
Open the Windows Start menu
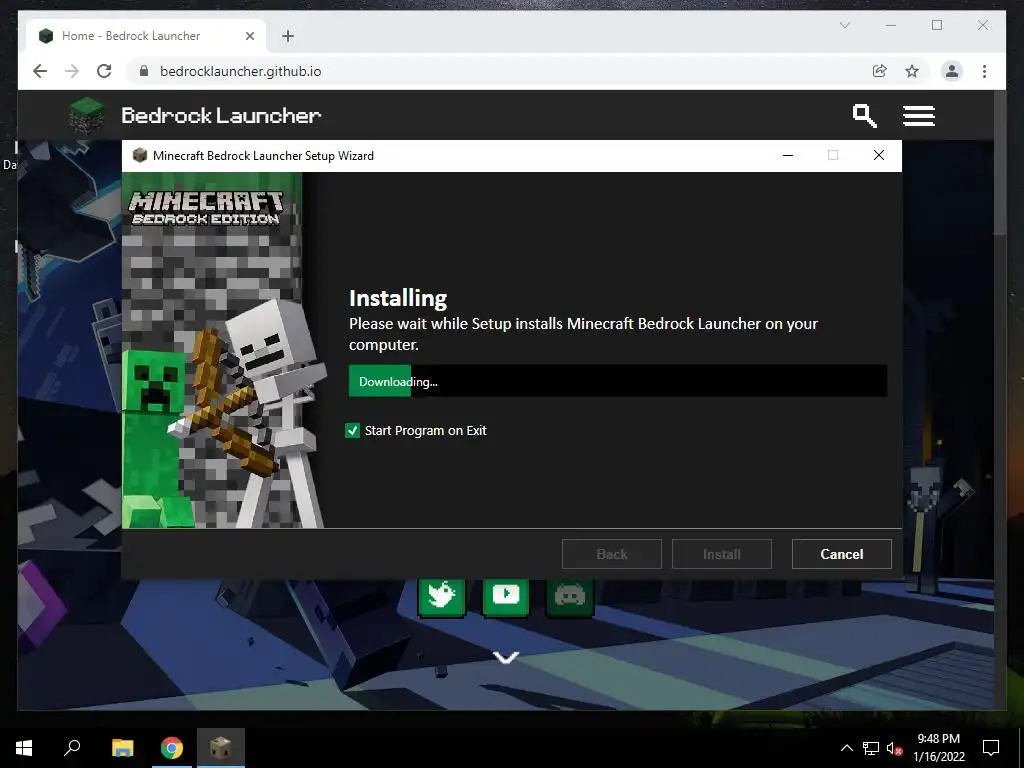tap(24, 748)
